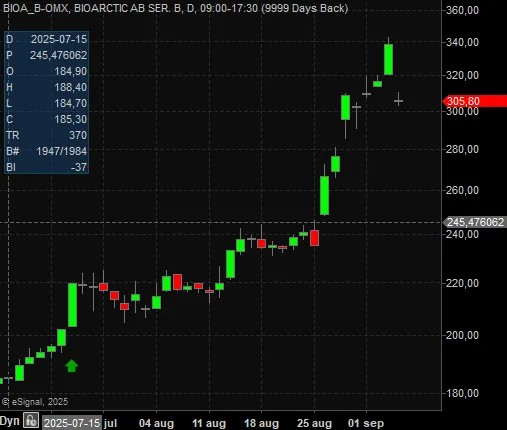Viewport: 507px width, 430px height.
Task: Click the 240,00 price axis label
Action: [x=463, y=234]
